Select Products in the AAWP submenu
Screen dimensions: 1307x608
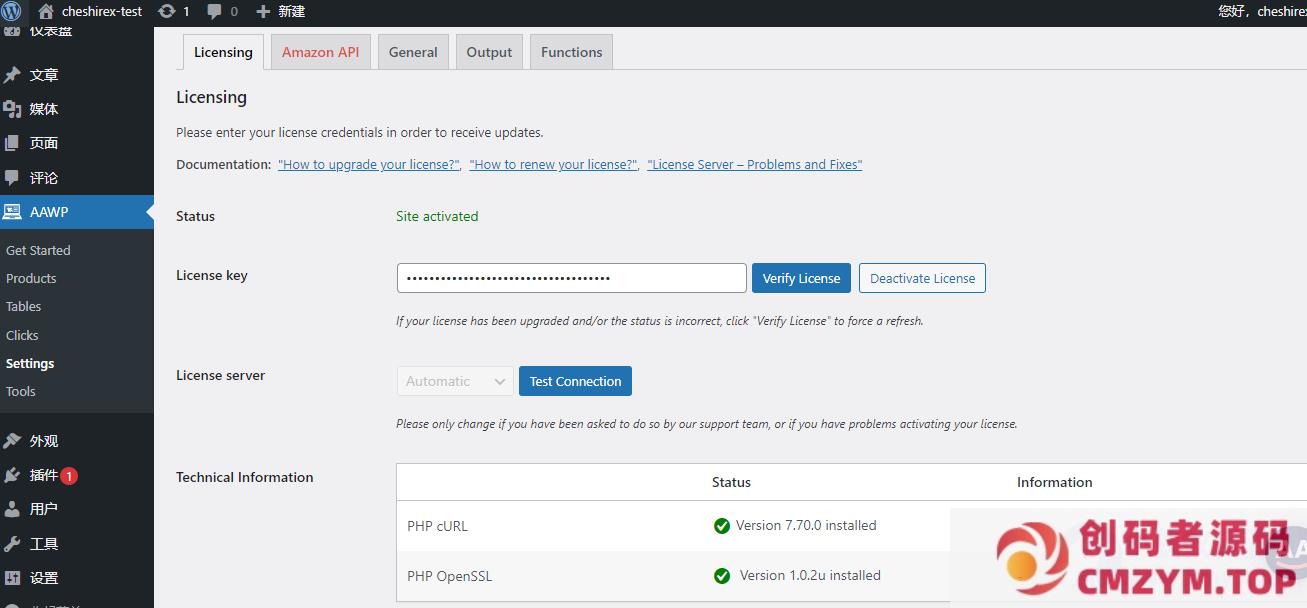[31, 279]
